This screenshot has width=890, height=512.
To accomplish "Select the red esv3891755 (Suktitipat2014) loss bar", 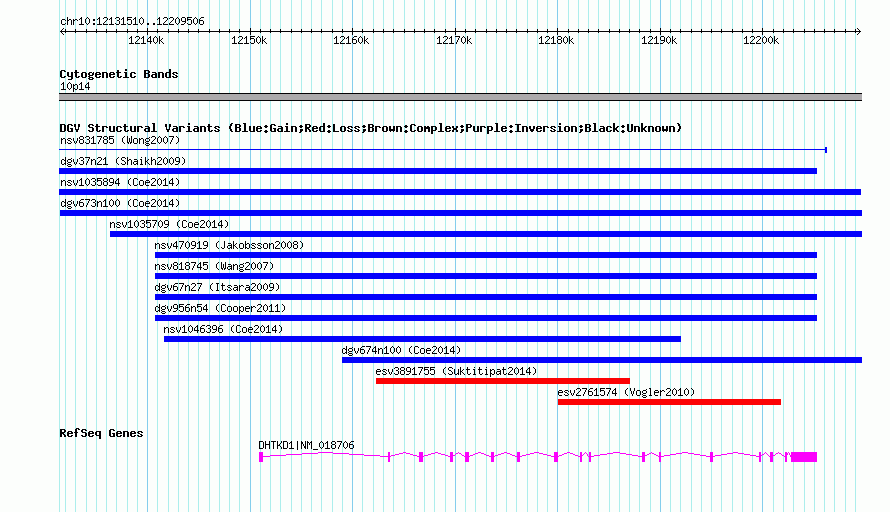I will click(x=503, y=381).
